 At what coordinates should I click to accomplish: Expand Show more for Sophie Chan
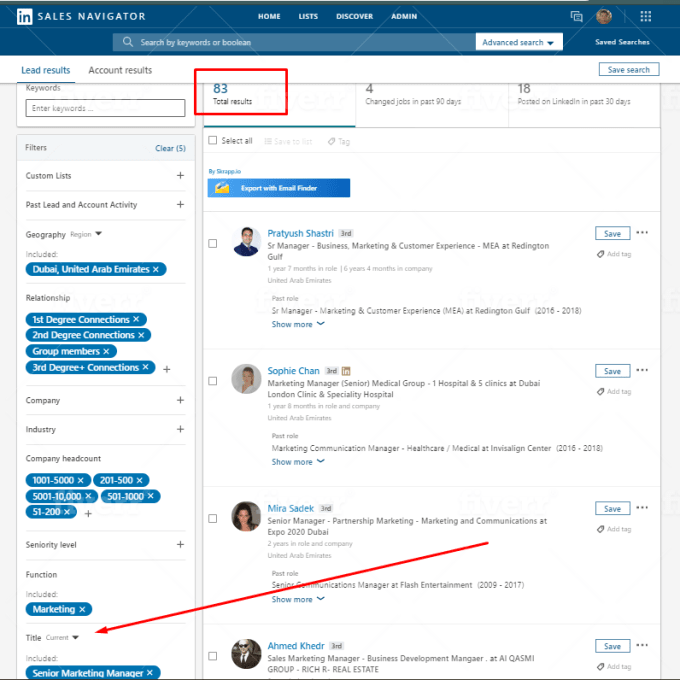(298, 462)
